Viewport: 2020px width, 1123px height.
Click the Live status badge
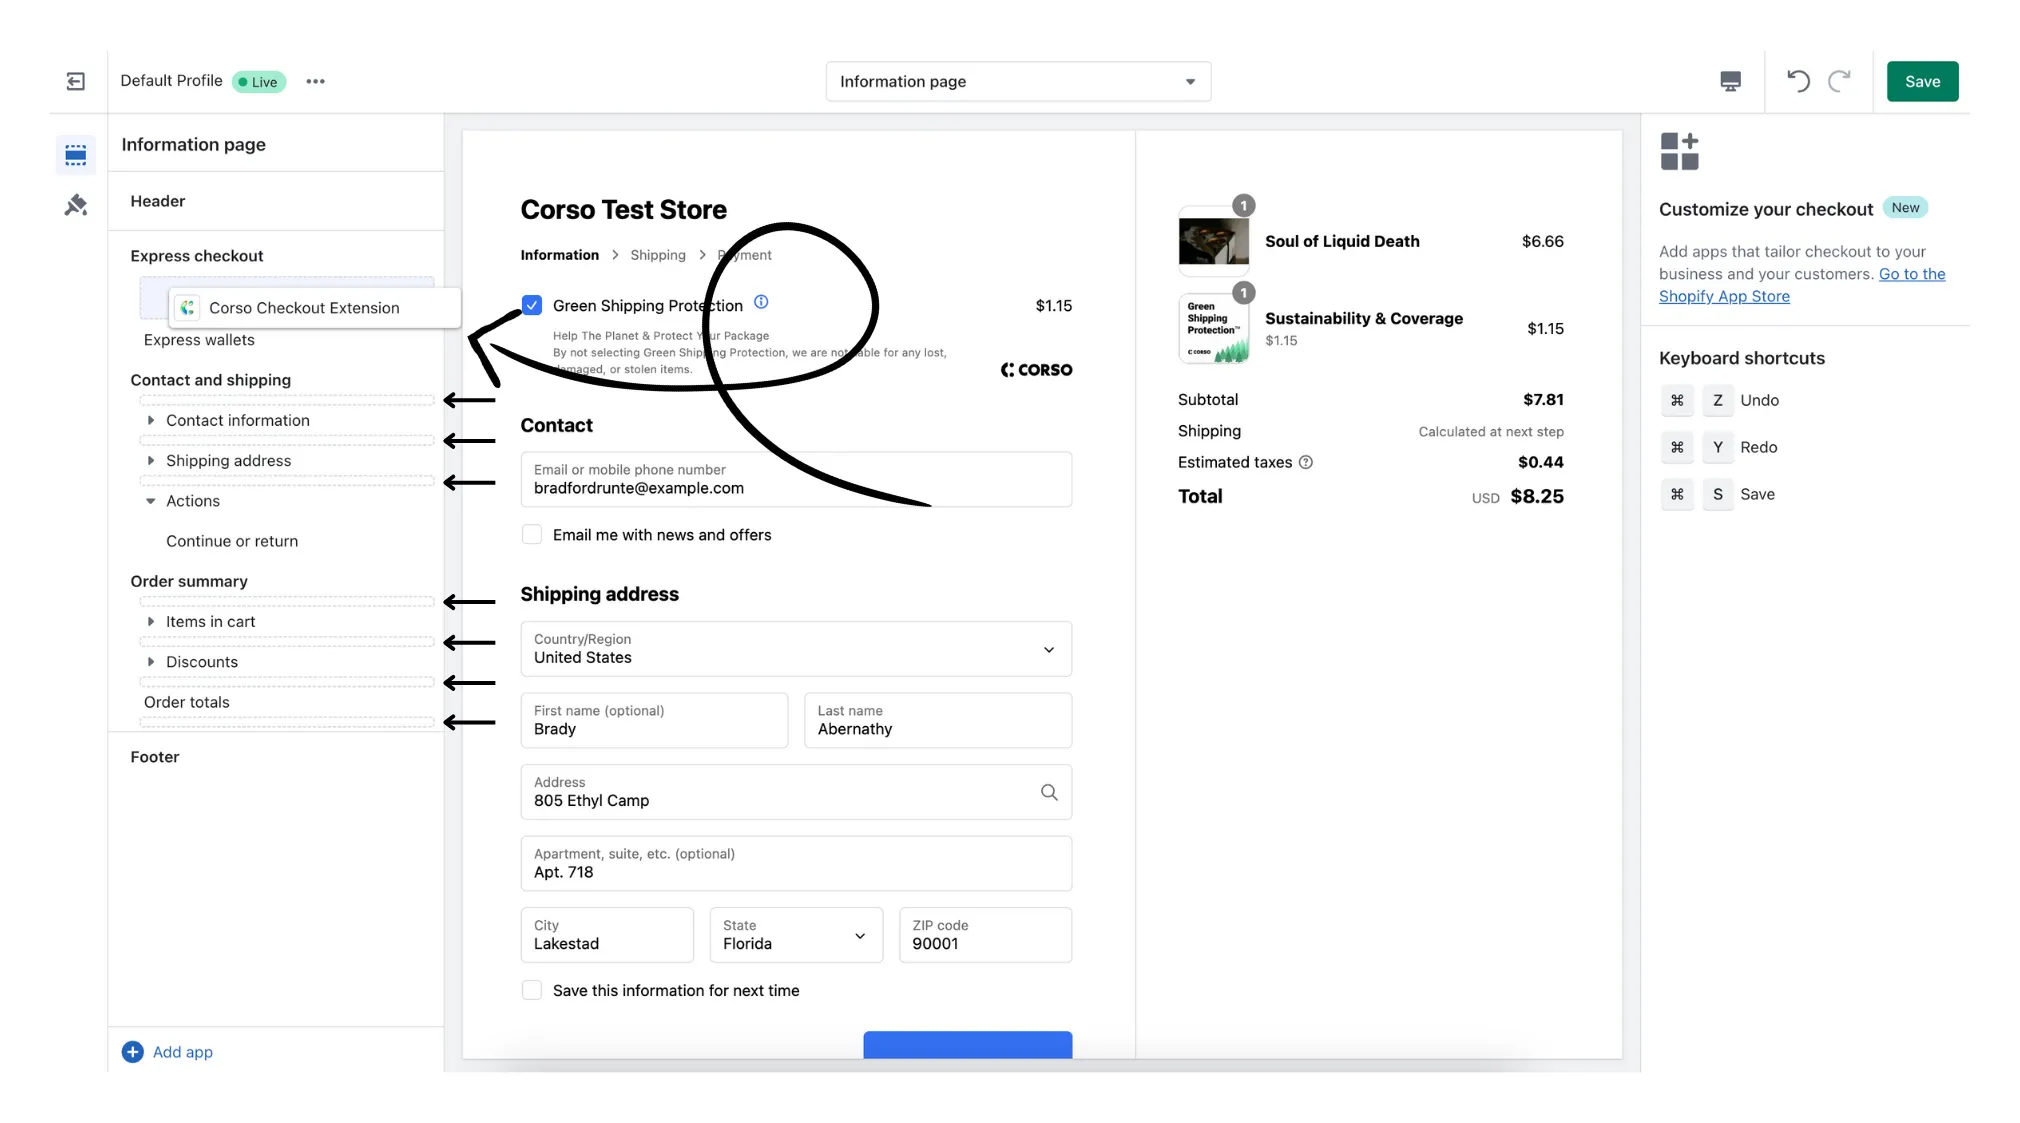[259, 82]
